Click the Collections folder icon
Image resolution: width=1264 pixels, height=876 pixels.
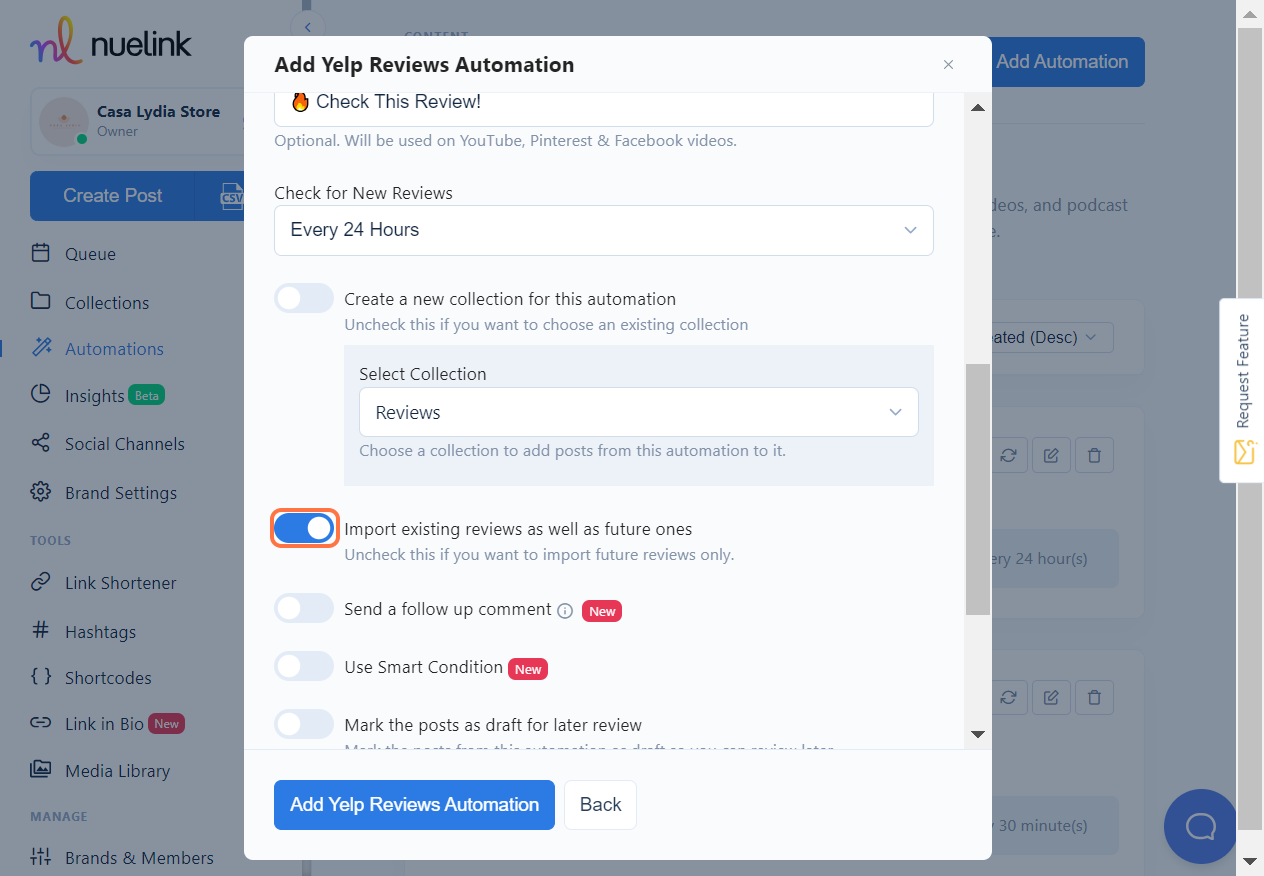pyautogui.click(x=40, y=302)
